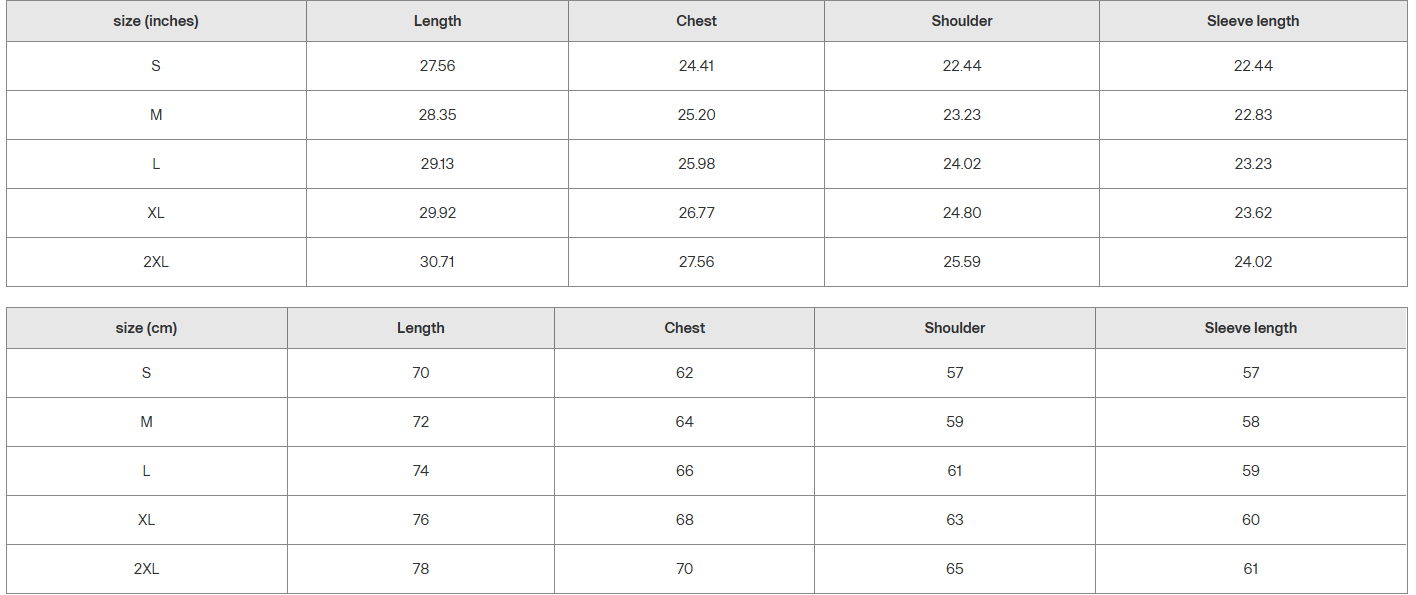1416x595 pixels.
Task: Click the 28.35 length value for M
Action: click(x=437, y=115)
